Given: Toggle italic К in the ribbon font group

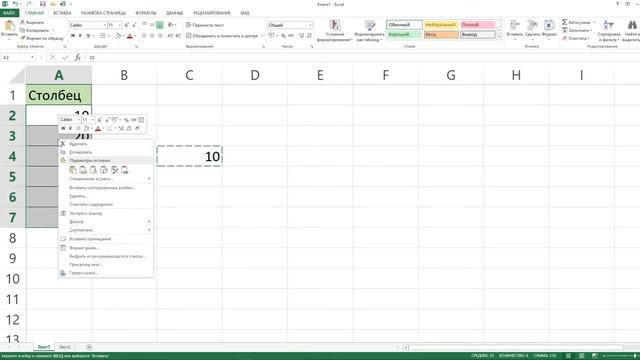Looking at the screenshot, I should 80,36.
